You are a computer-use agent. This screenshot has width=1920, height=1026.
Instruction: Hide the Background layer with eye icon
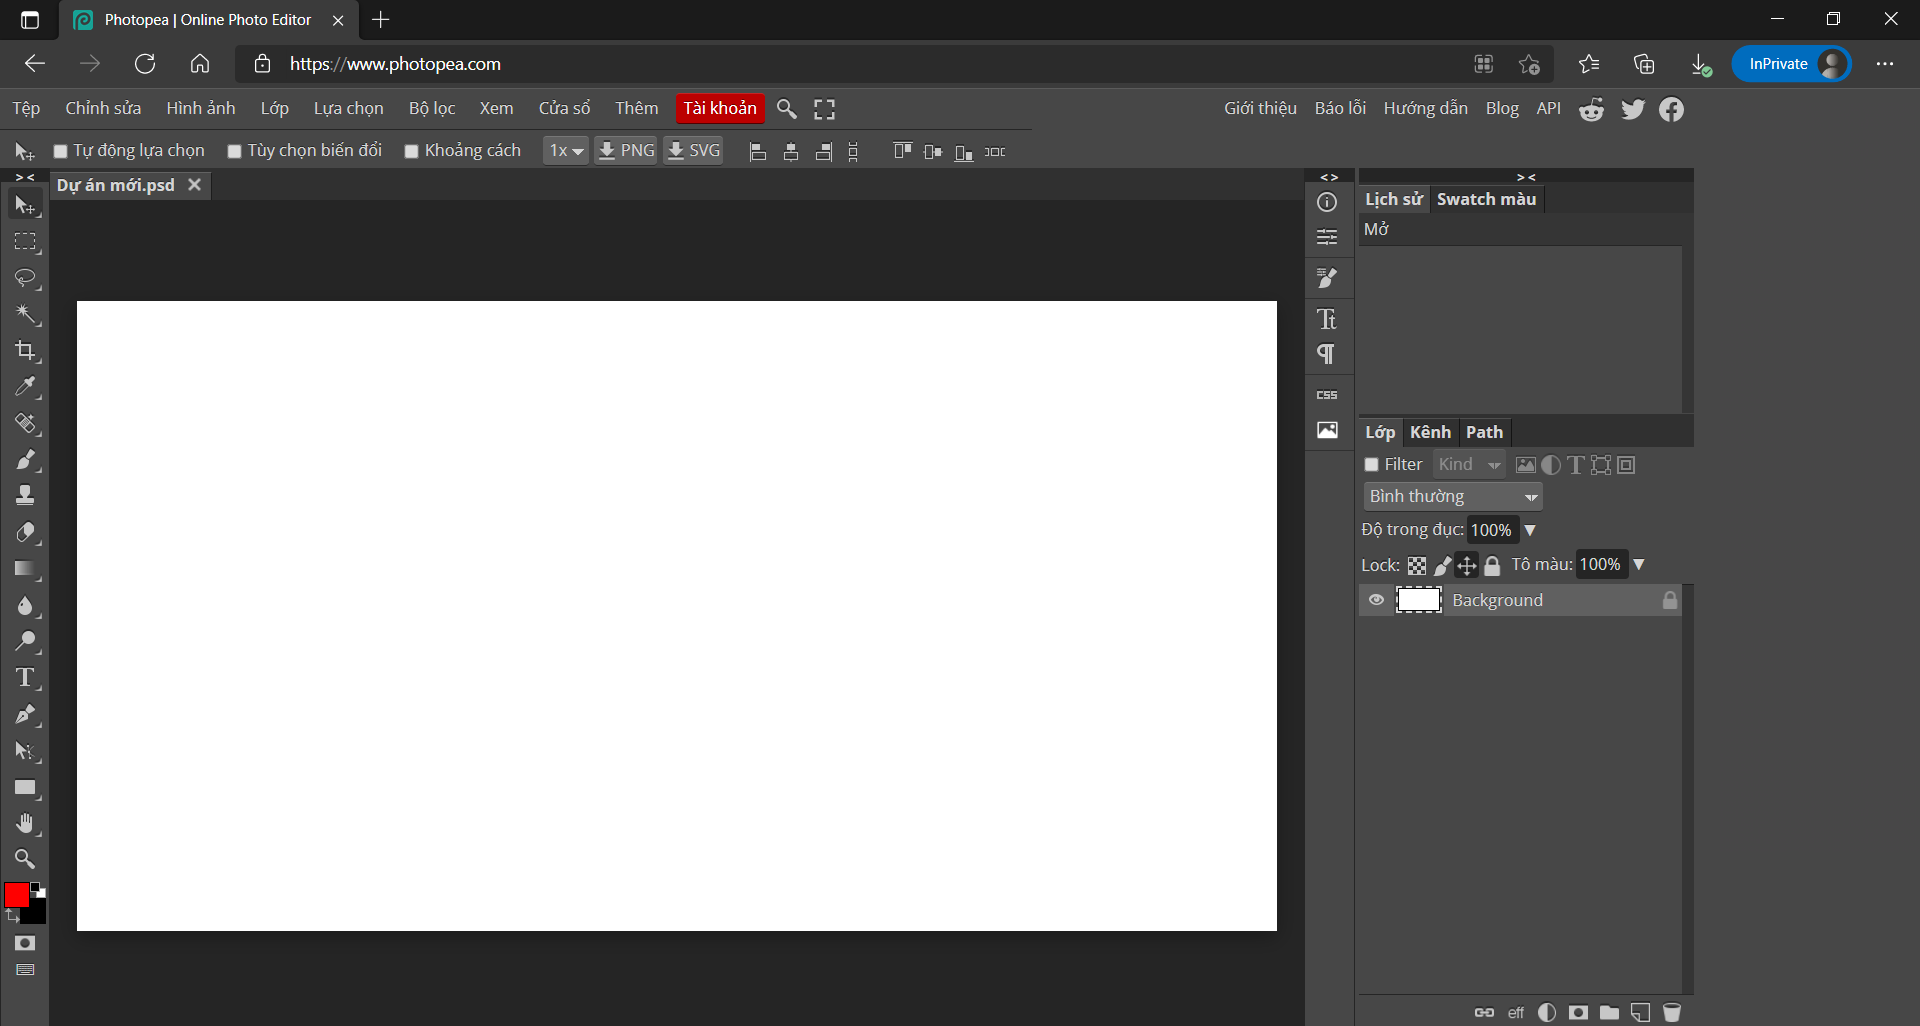point(1376,600)
